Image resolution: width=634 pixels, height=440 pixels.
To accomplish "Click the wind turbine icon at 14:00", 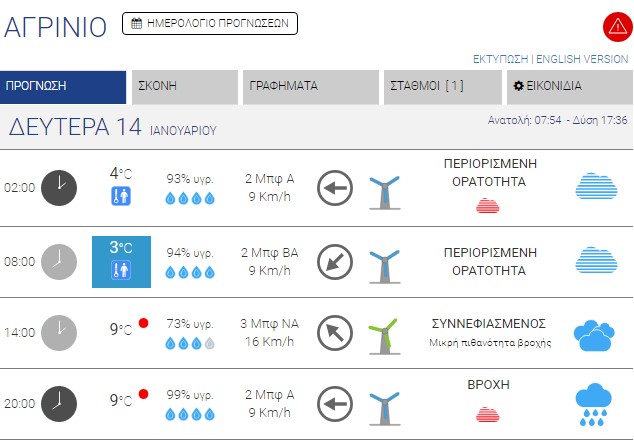I will [x=383, y=333].
